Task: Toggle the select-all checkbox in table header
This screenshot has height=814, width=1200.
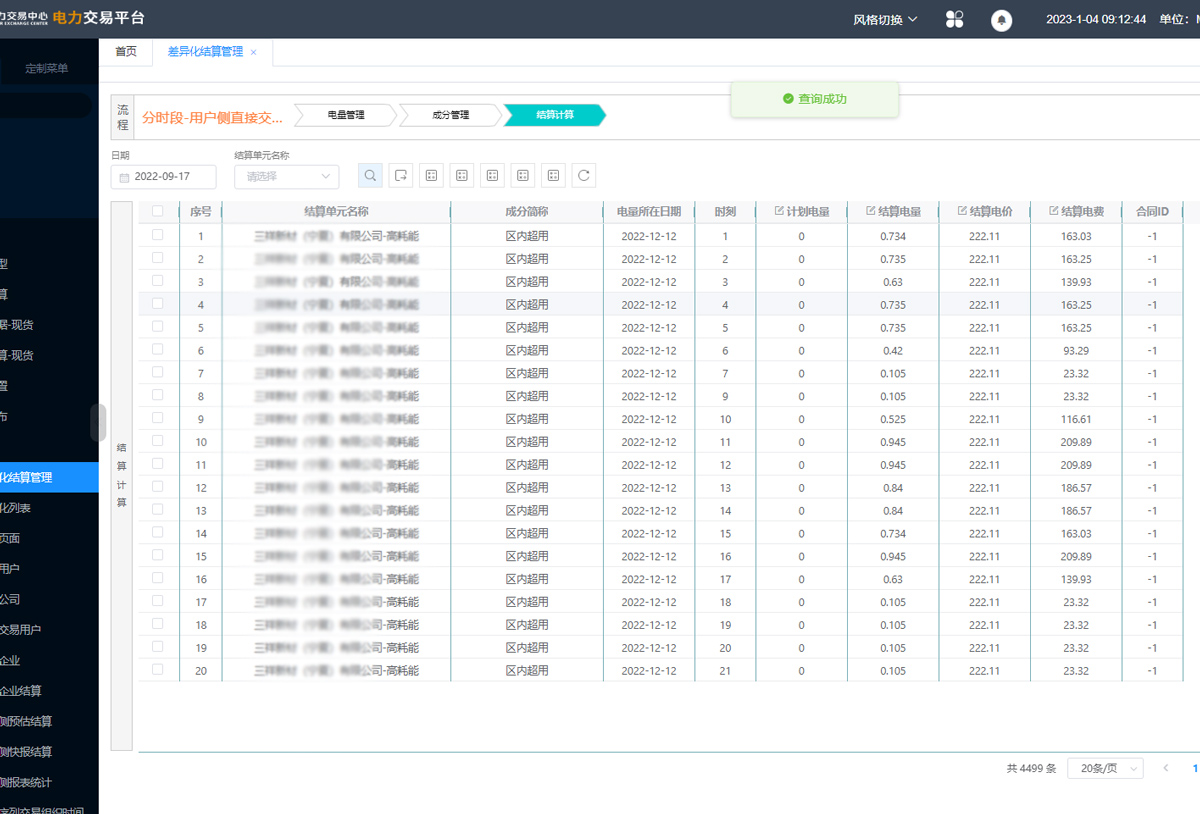Action: pos(158,211)
